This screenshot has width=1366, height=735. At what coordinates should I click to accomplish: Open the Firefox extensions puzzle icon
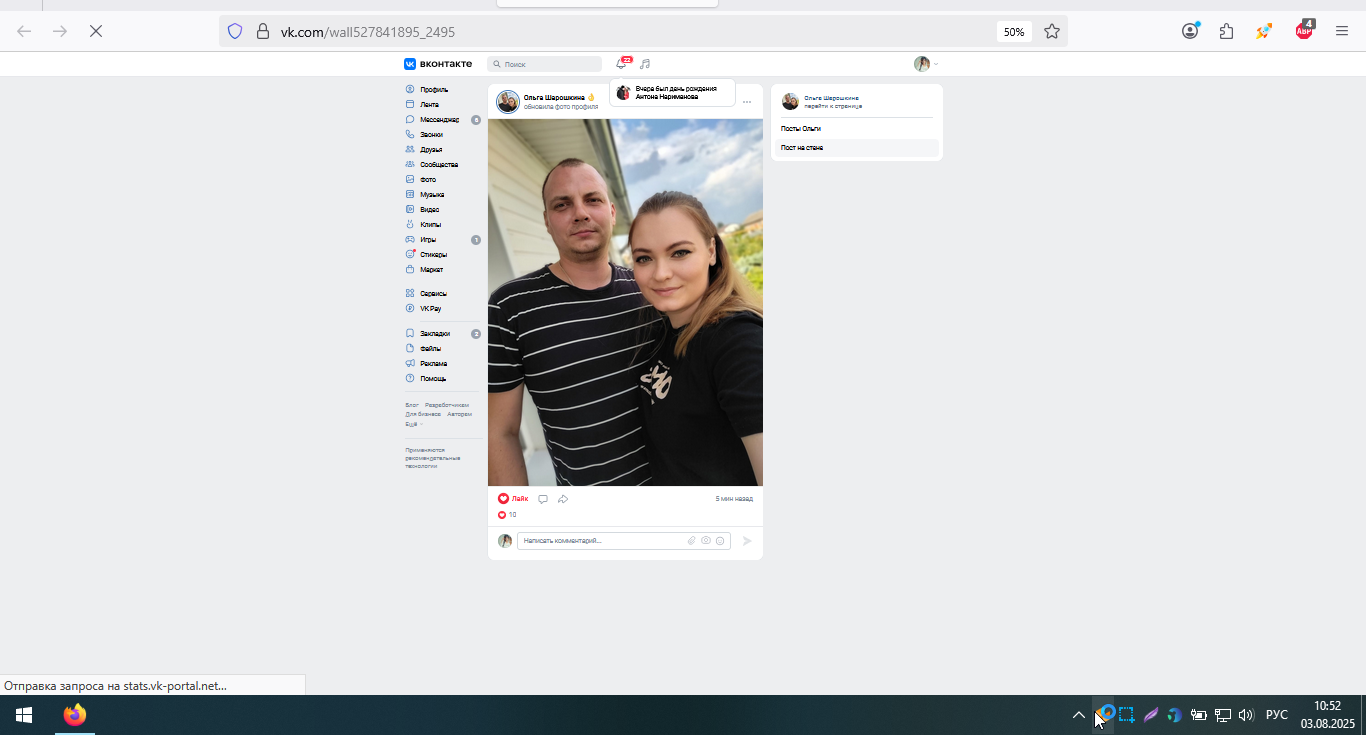tap(1227, 31)
